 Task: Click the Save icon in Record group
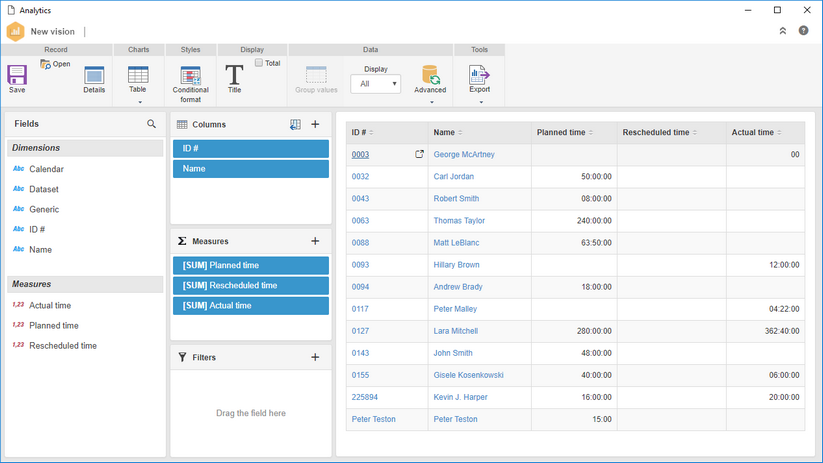17,75
